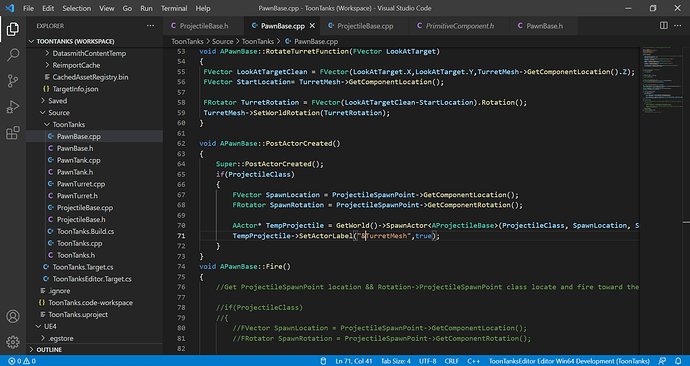Change UTF-8 file encoding
The height and width of the screenshot is (366, 690).
coord(427,361)
